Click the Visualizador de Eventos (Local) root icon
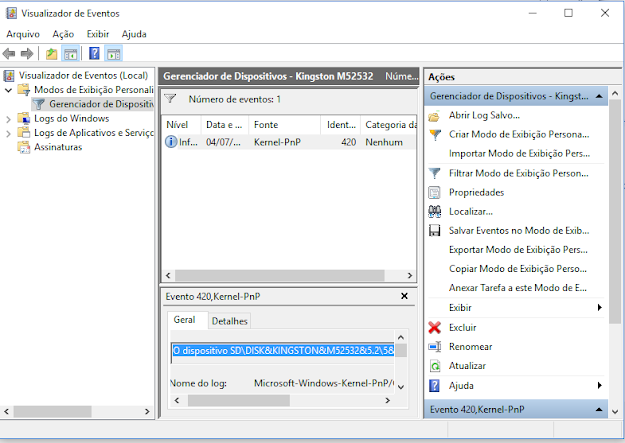625x443 pixels. (x=10, y=76)
